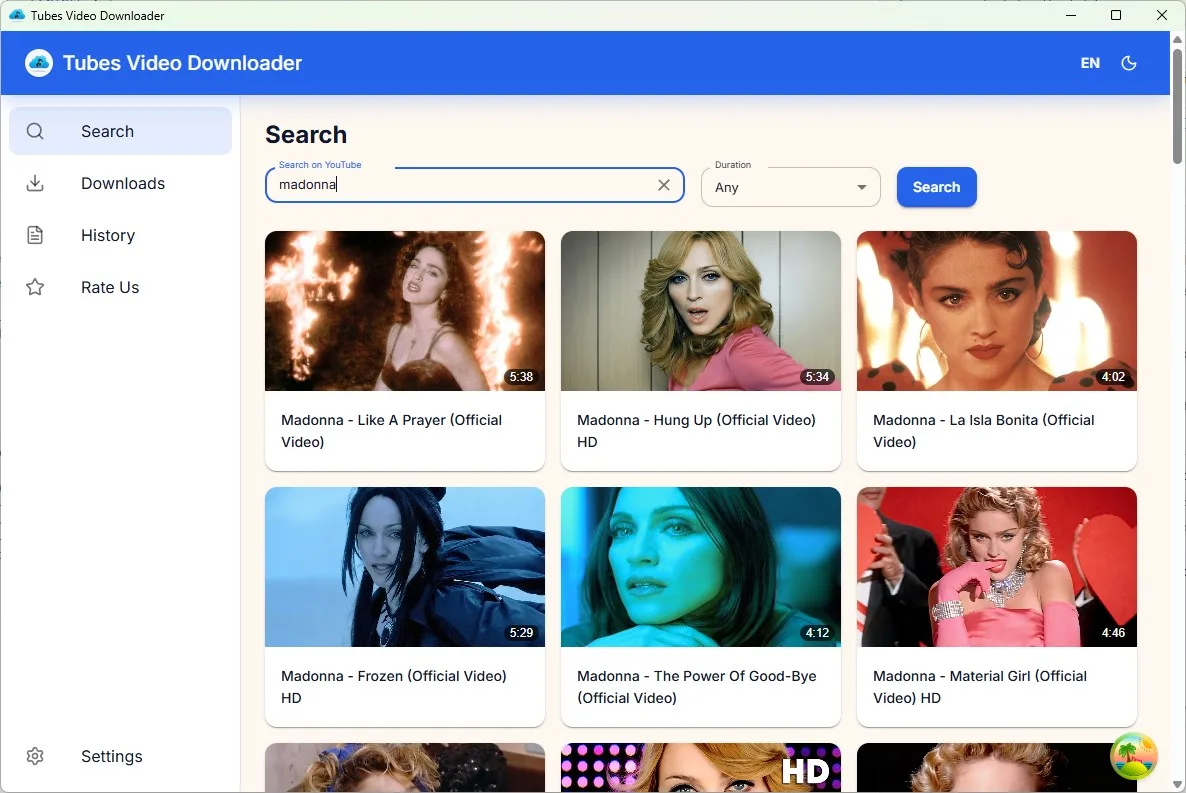The width and height of the screenshot is (1186, 793).
Task: Click the 'Tubes Video Downloader' header title
Action: click(x=182, y=63)
